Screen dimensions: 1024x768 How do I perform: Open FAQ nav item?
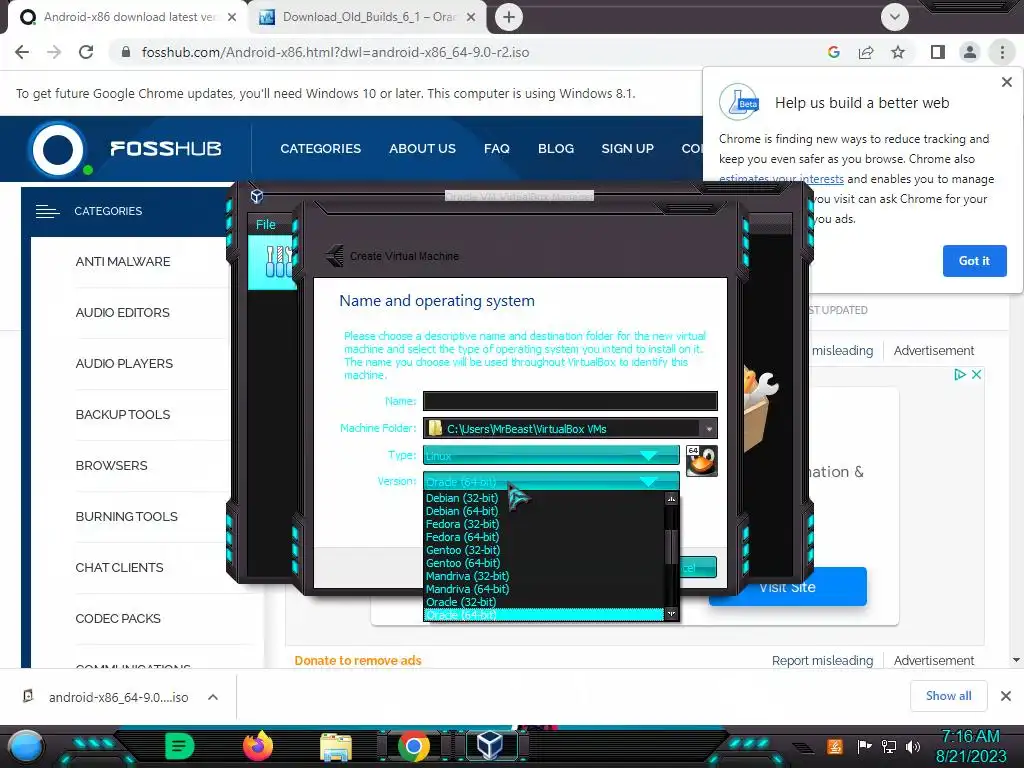[x=496, y=149]
